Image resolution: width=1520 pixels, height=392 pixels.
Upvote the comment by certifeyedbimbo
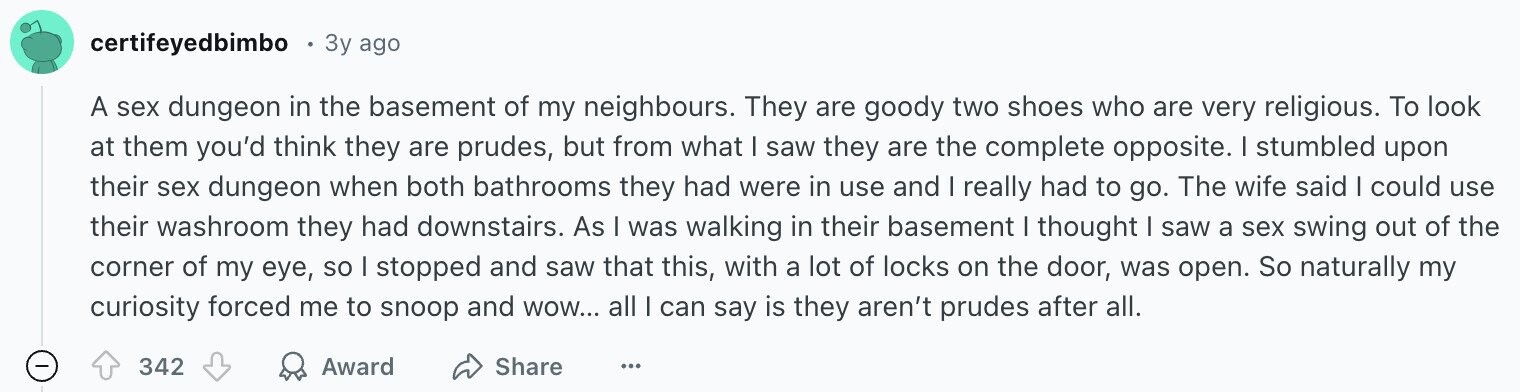106,367
